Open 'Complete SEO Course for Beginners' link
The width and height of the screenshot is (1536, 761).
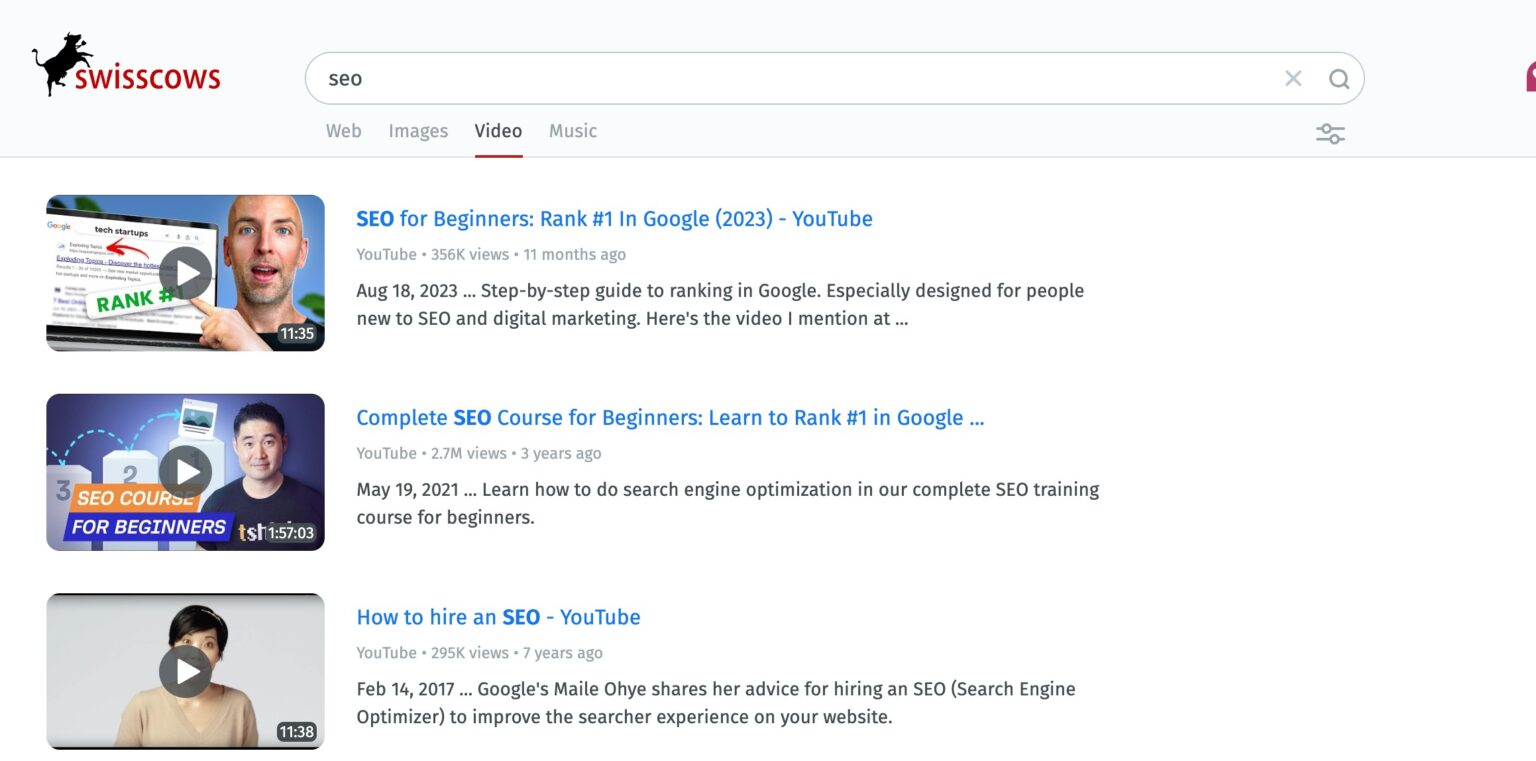tap(670, 418)
